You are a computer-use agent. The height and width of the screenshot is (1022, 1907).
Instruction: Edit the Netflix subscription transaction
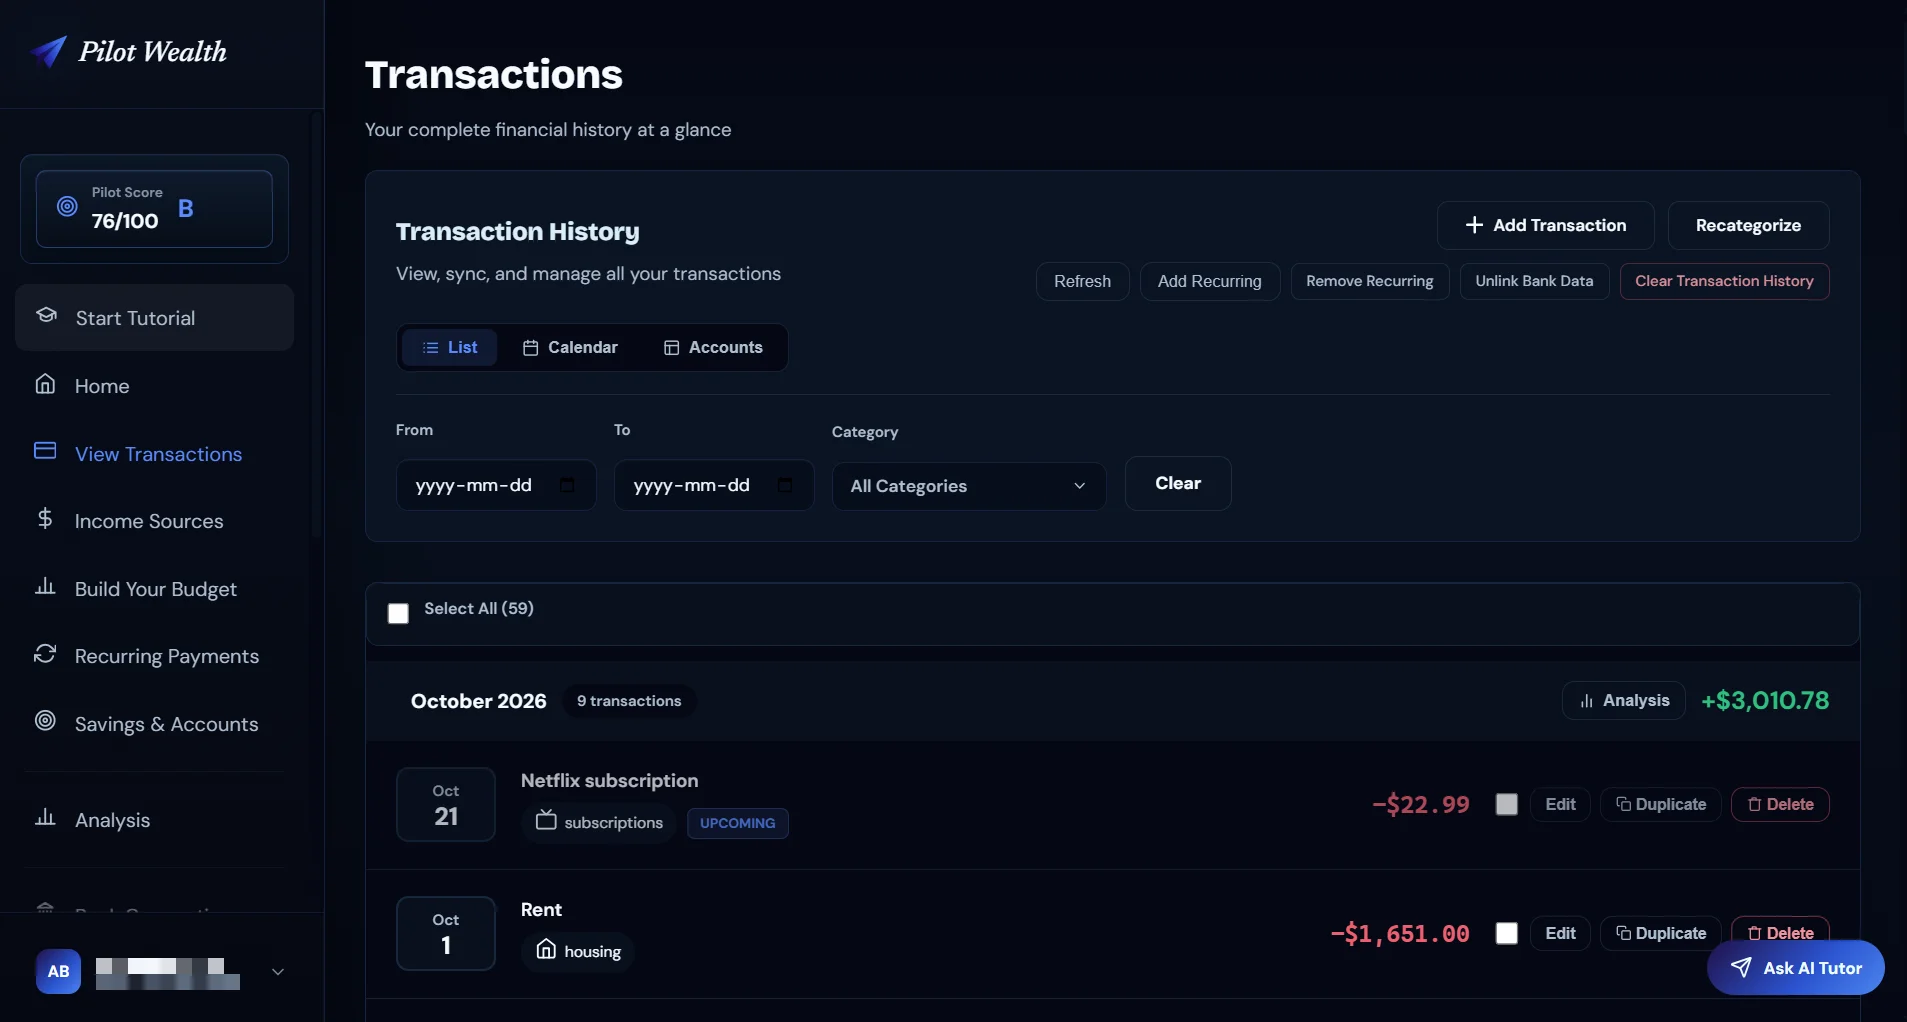click(x=1560, y=804)
